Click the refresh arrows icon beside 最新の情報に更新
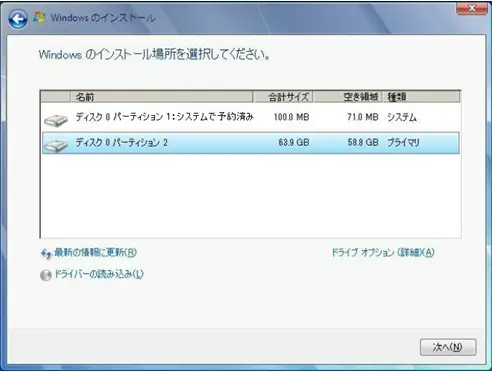Viewport: 492px width, 372px height. [x=46, y=254]
